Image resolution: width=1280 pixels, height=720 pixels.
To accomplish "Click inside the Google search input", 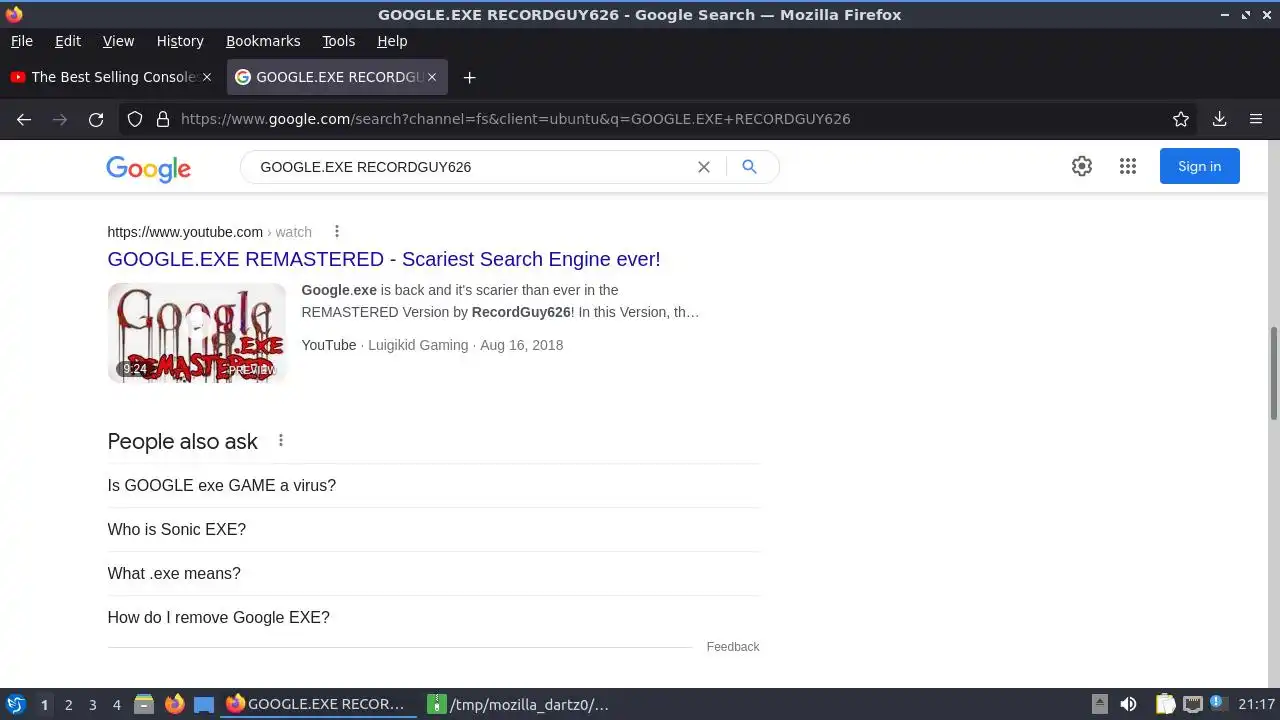I will [470, 167].
